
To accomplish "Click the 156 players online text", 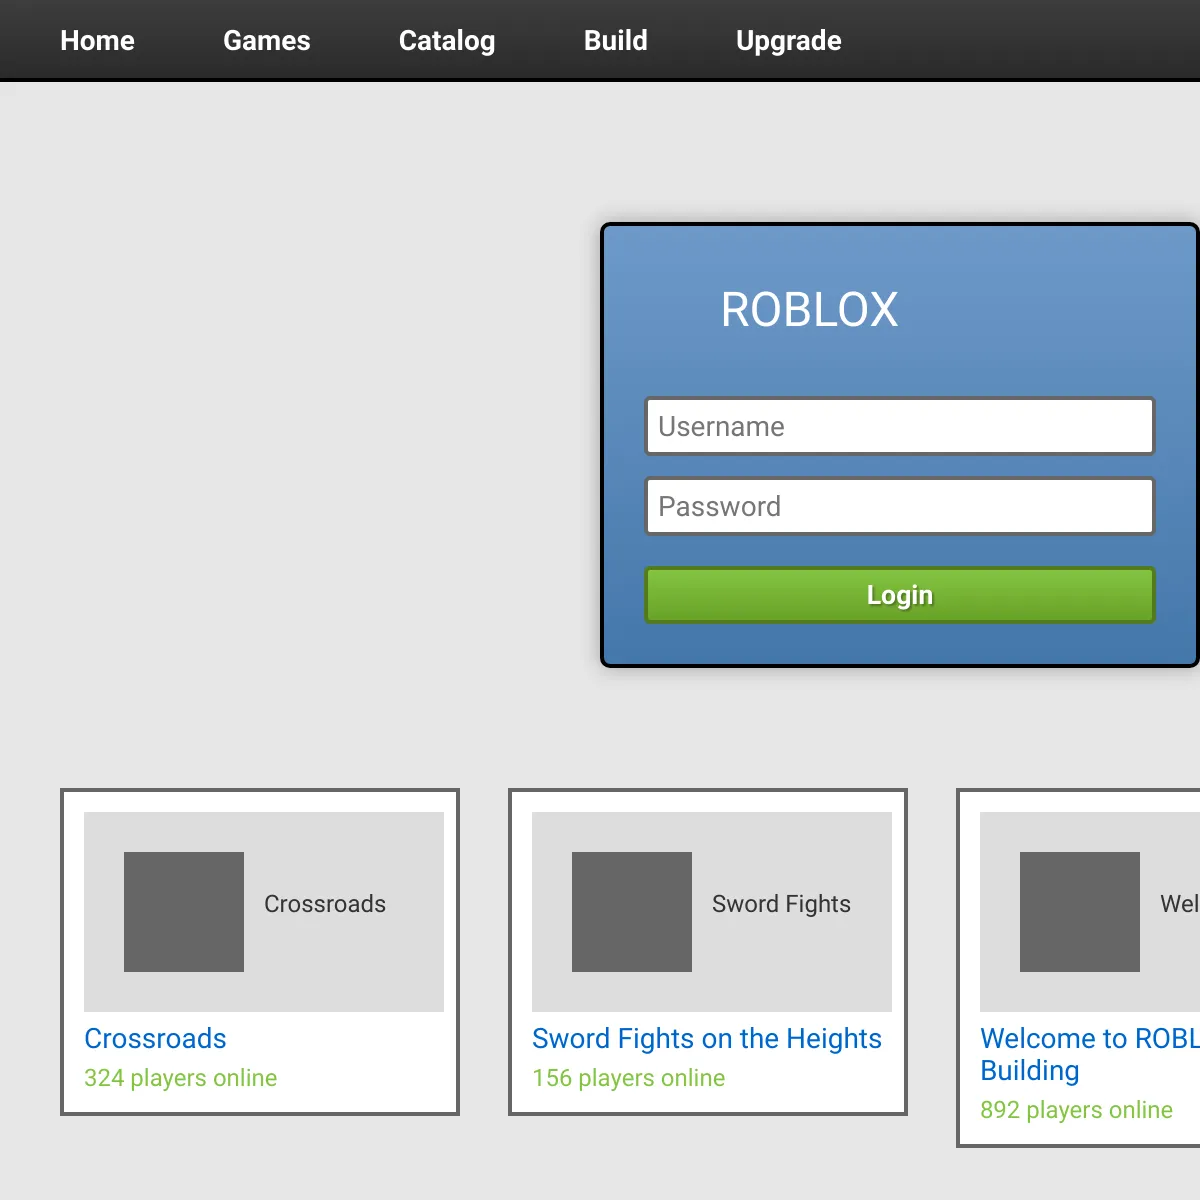I will tap(629, 1078).
